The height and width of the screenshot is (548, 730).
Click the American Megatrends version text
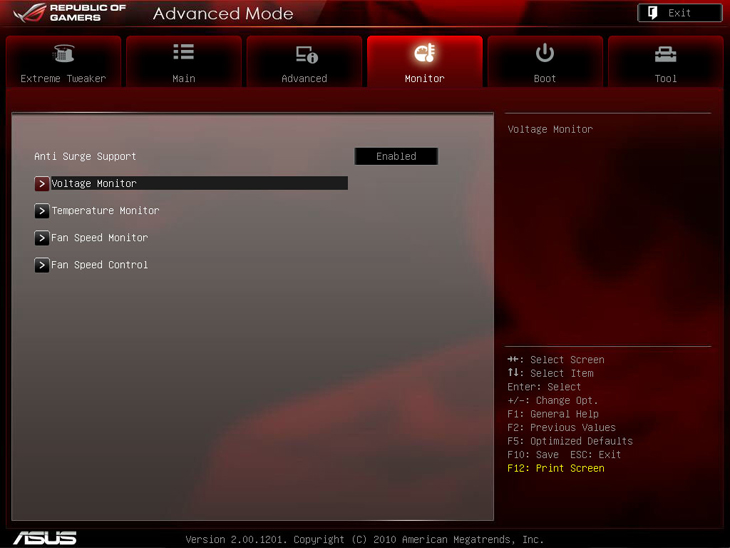365,539
